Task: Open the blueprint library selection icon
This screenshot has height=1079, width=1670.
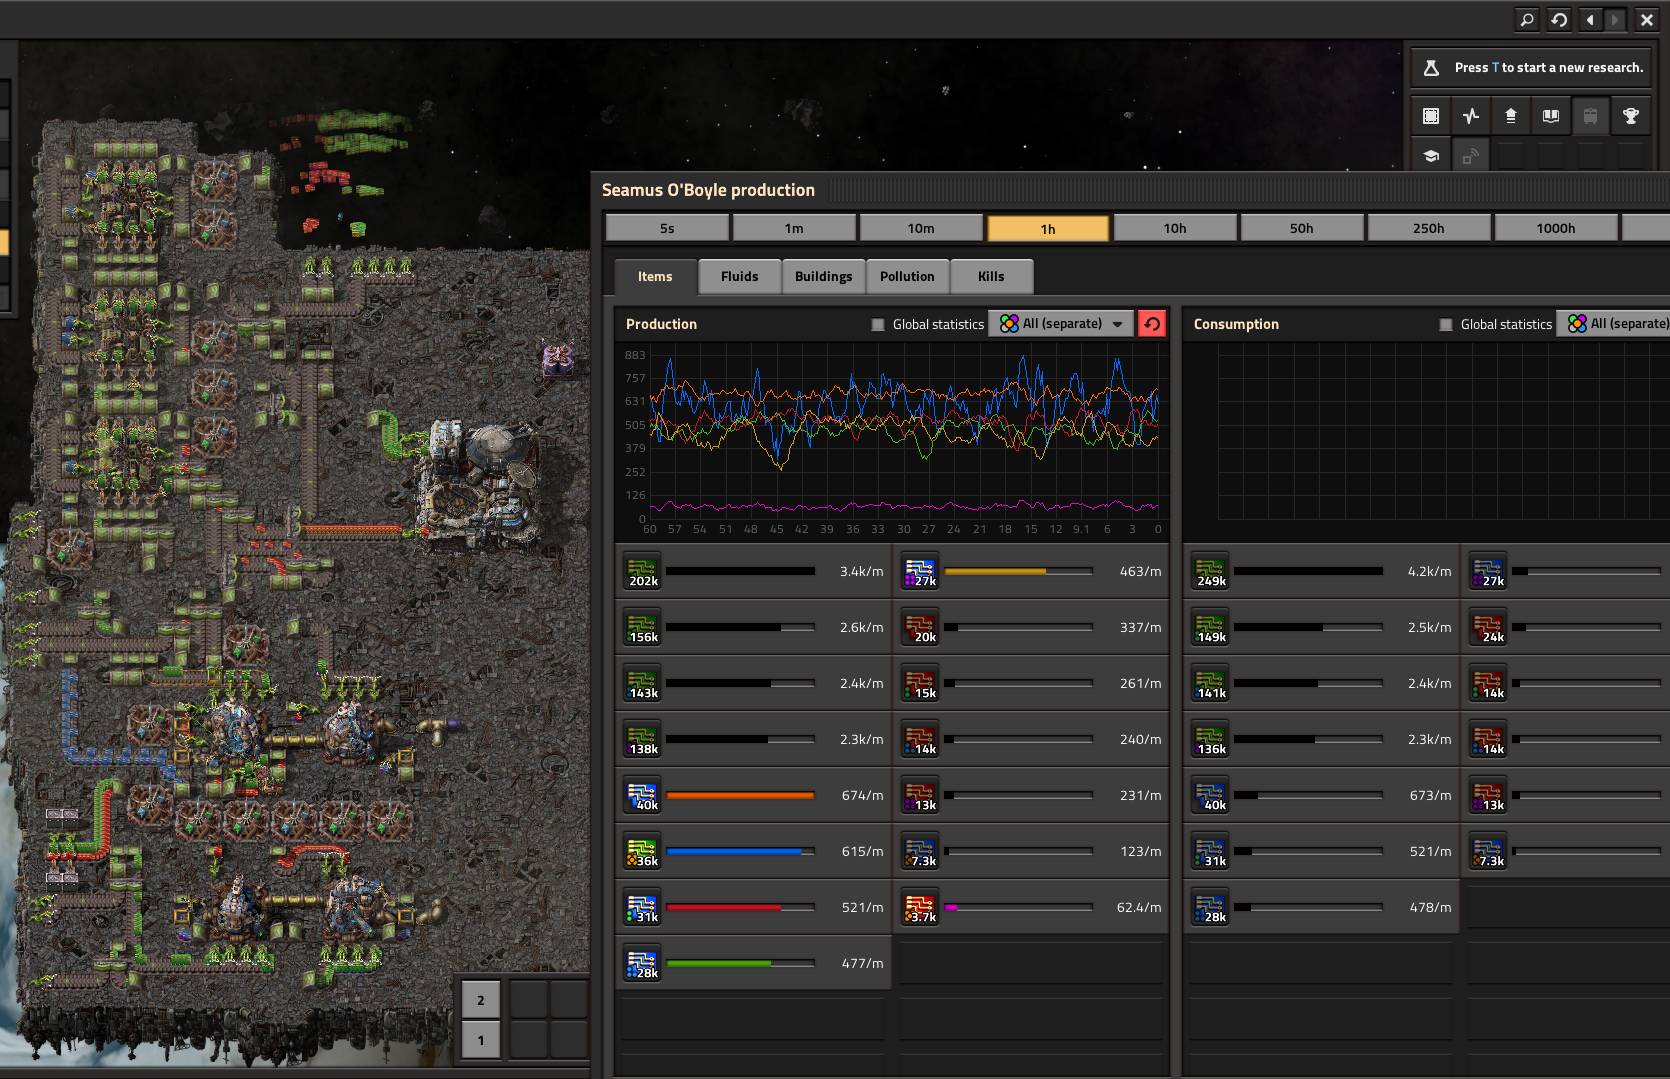Action: coord(1431,116)
